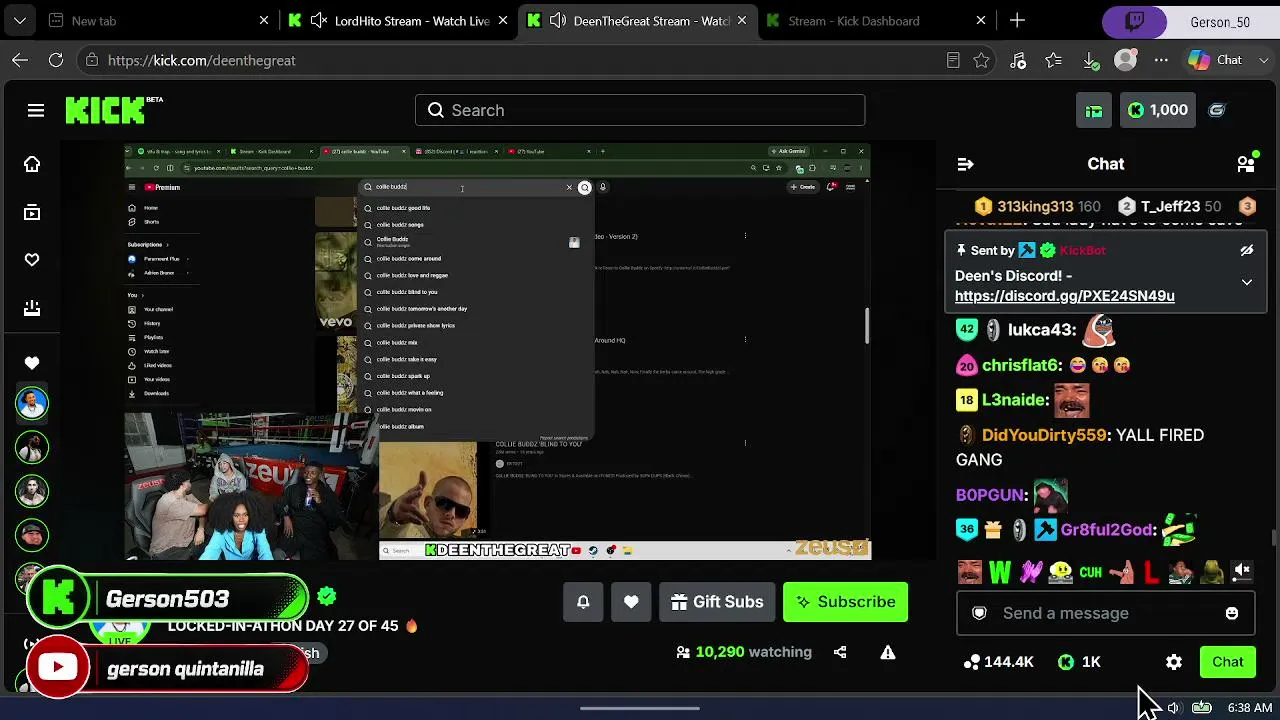Select the DeenTheGreat Stream tab
1280x720 pixels.
(x=640, y=21)
